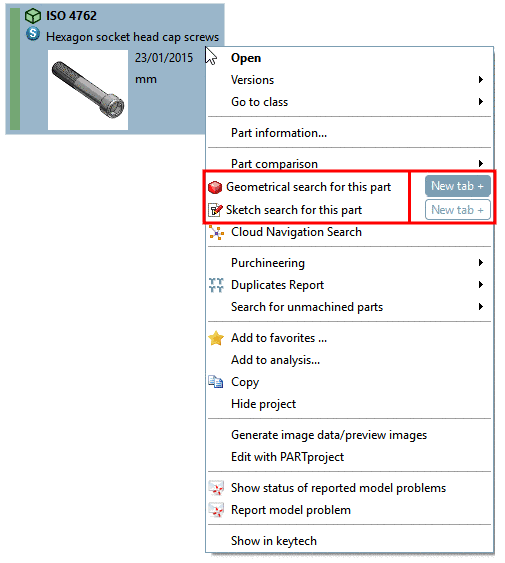The image size is (505, 563).
Task: Select Sketch search for this part
Action: [x=294, y=210]
